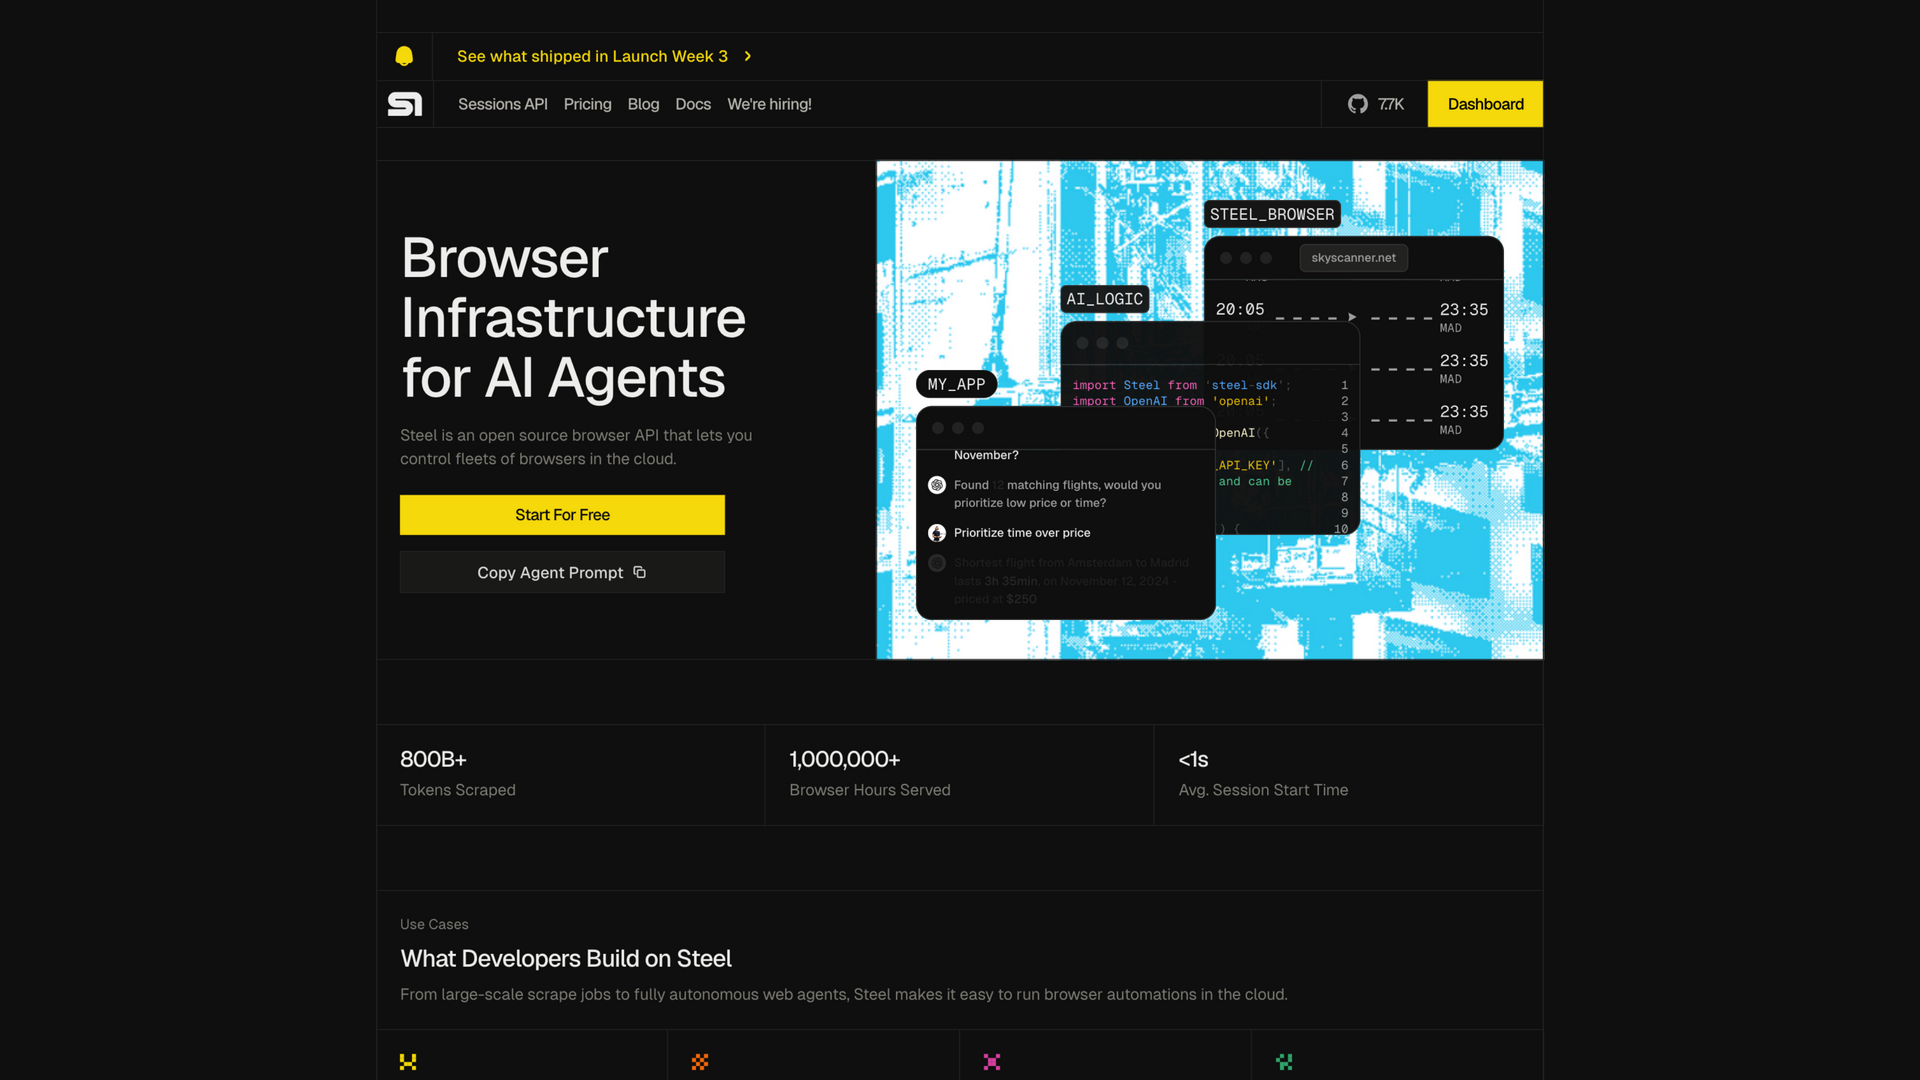The height and width of the screenshot is (1080, 1920).
Task: Open the Sessions API menu item
Action: [x=503, y=104]
